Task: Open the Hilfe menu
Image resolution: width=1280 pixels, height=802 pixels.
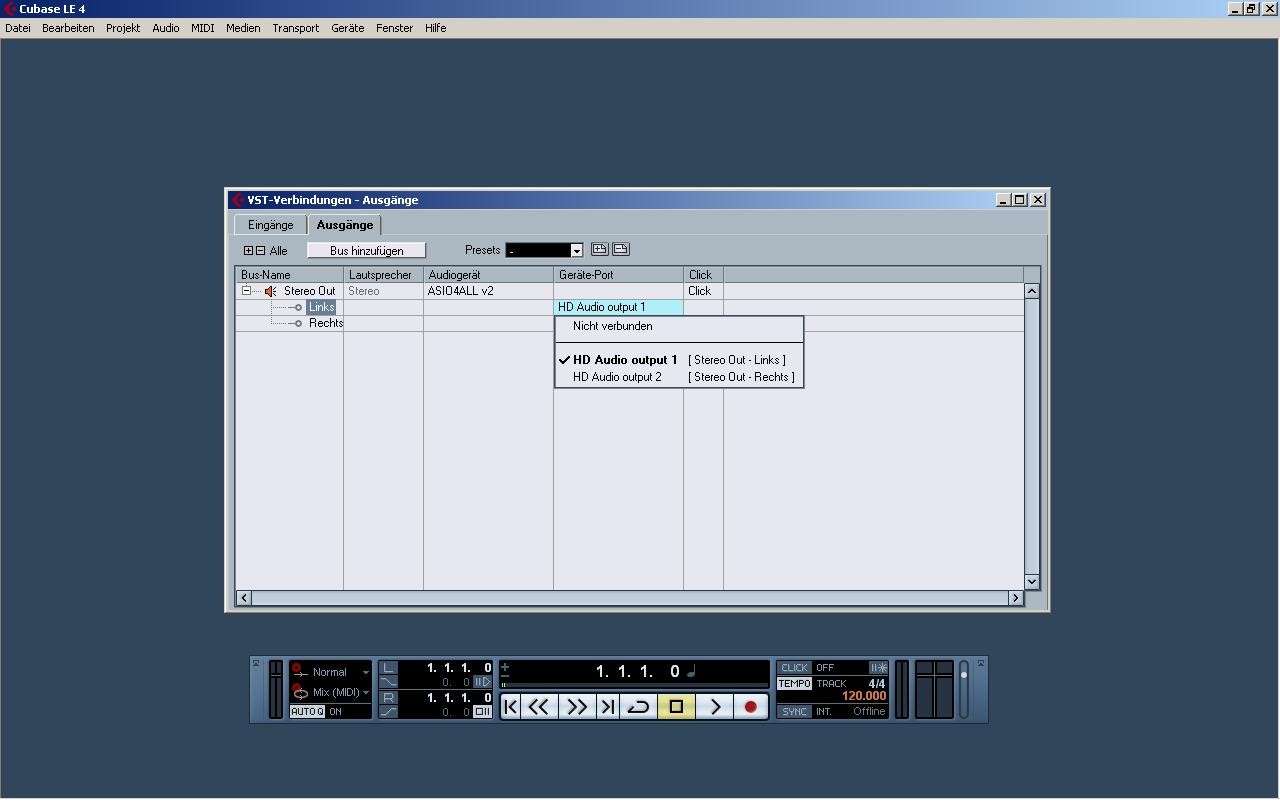Action: coord(435,28)
